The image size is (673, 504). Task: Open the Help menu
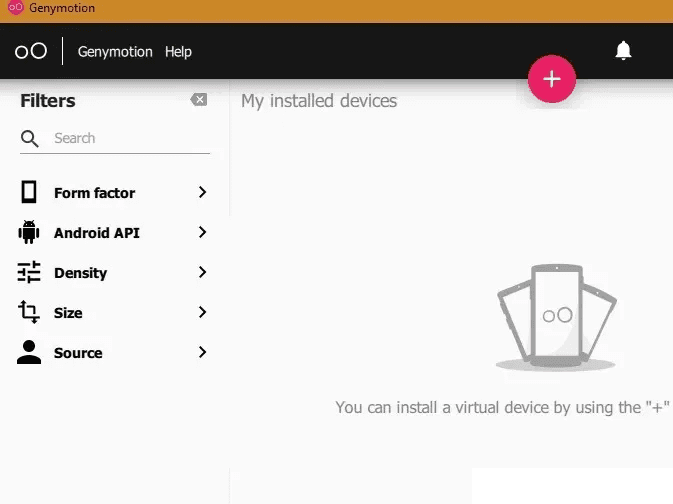click(178, 52)
